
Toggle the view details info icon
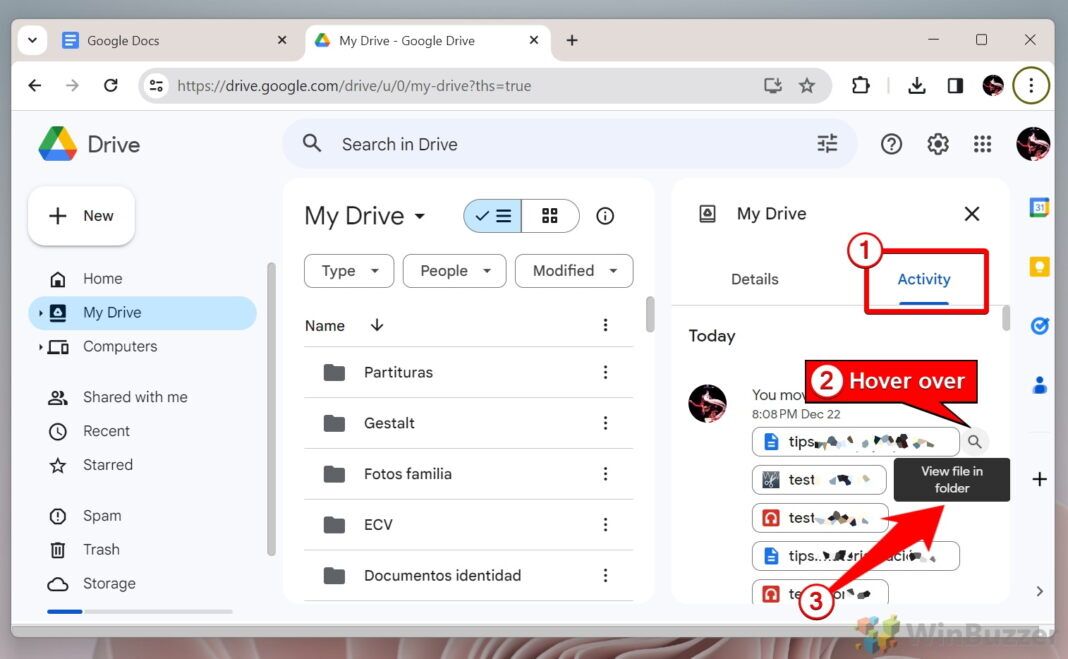605,216
